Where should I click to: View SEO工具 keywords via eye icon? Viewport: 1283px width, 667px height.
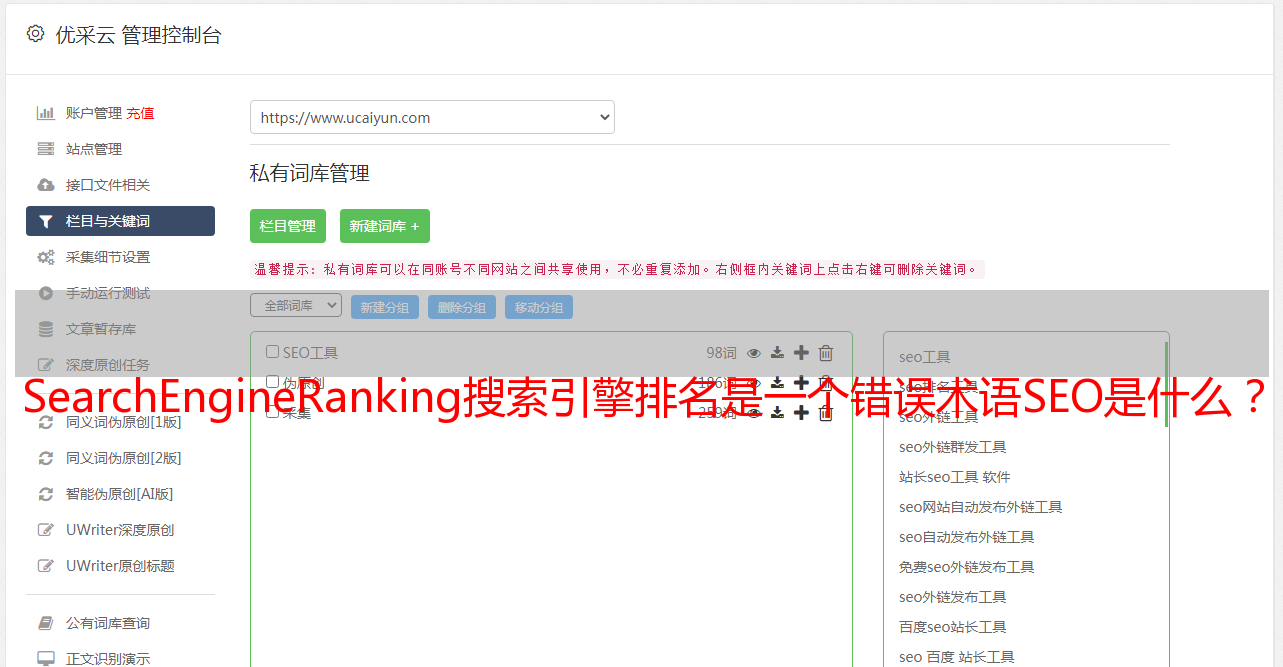(754, 353)
